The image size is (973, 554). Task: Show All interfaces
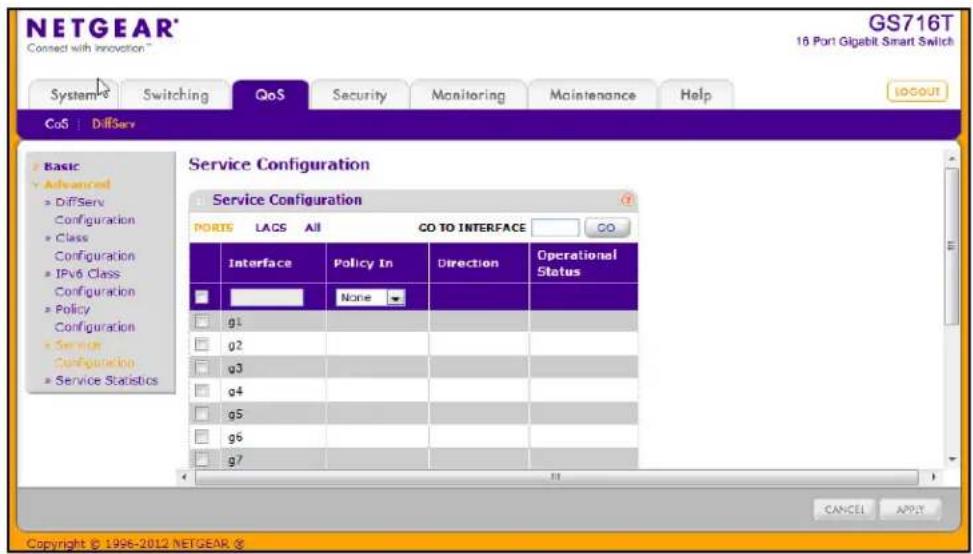pyautogui.click(x=313, y=228)
